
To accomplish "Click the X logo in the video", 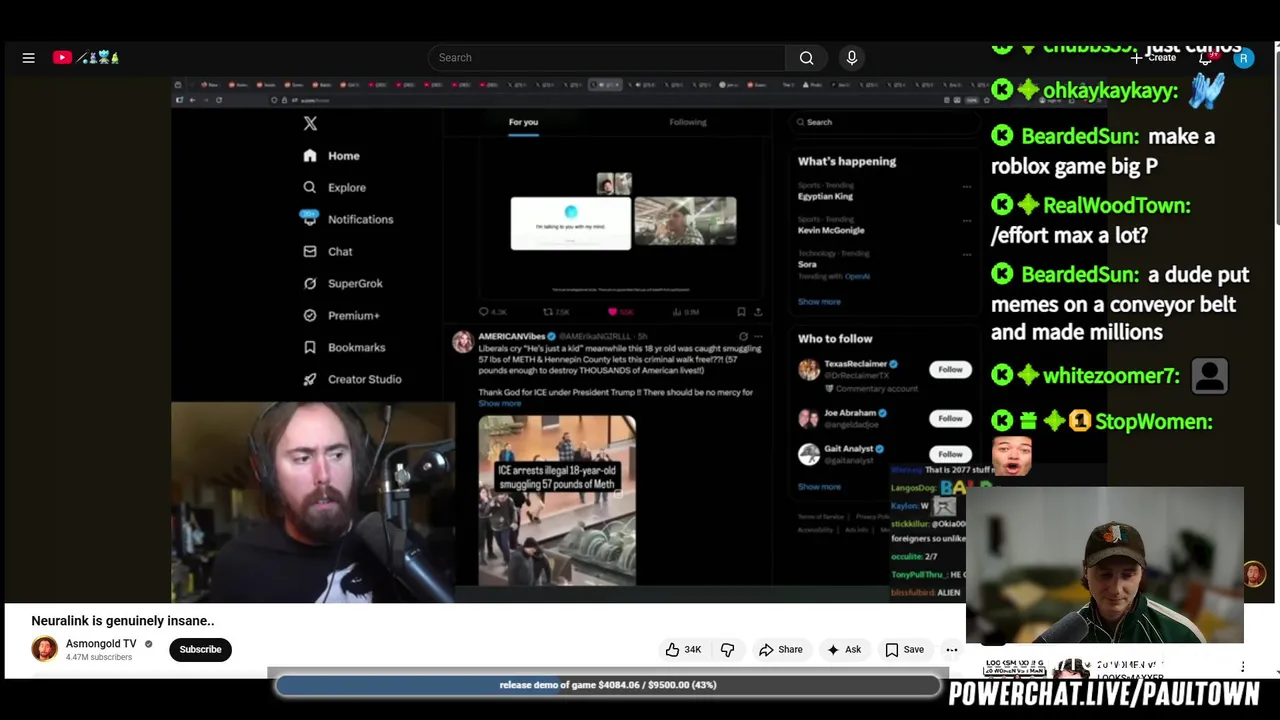I will click(x=310, y=124).
